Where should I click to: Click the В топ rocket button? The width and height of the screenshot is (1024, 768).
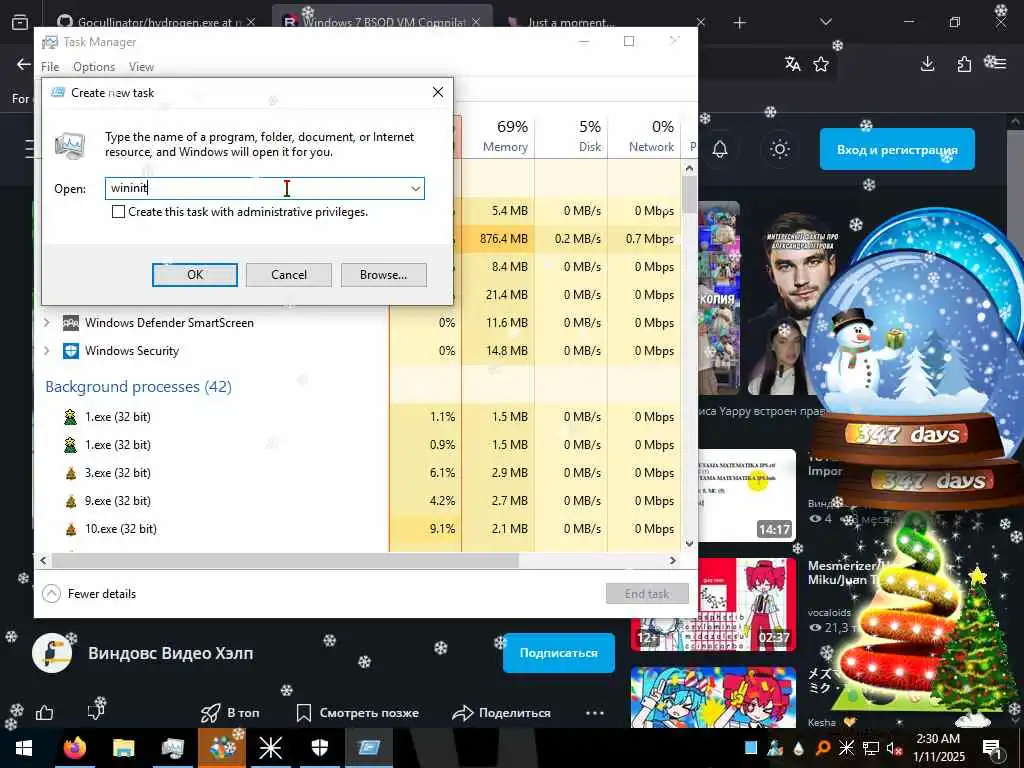click(x=230, y=713)
